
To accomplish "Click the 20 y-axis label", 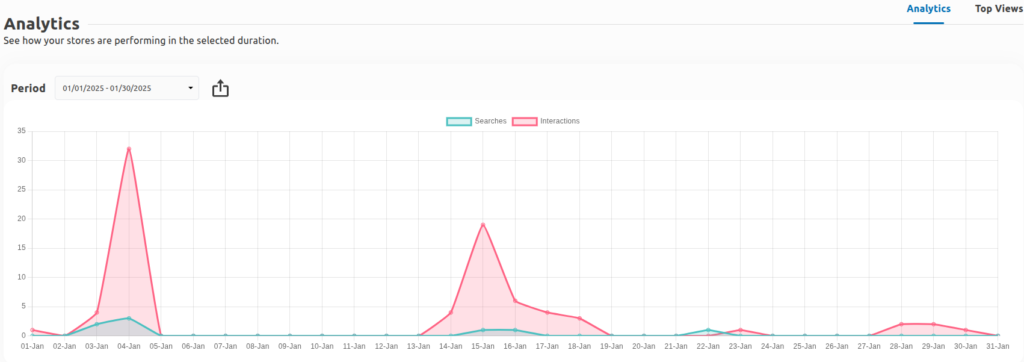I will (x=21, y=219).
